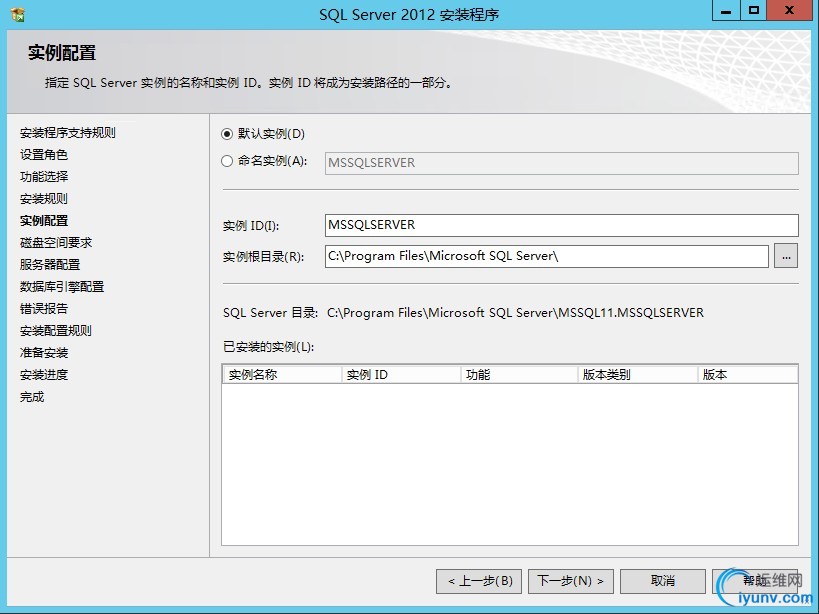Viewport: 819px width, 614px height.
Task: Click the 版本 column header
Action: [747, 374]
